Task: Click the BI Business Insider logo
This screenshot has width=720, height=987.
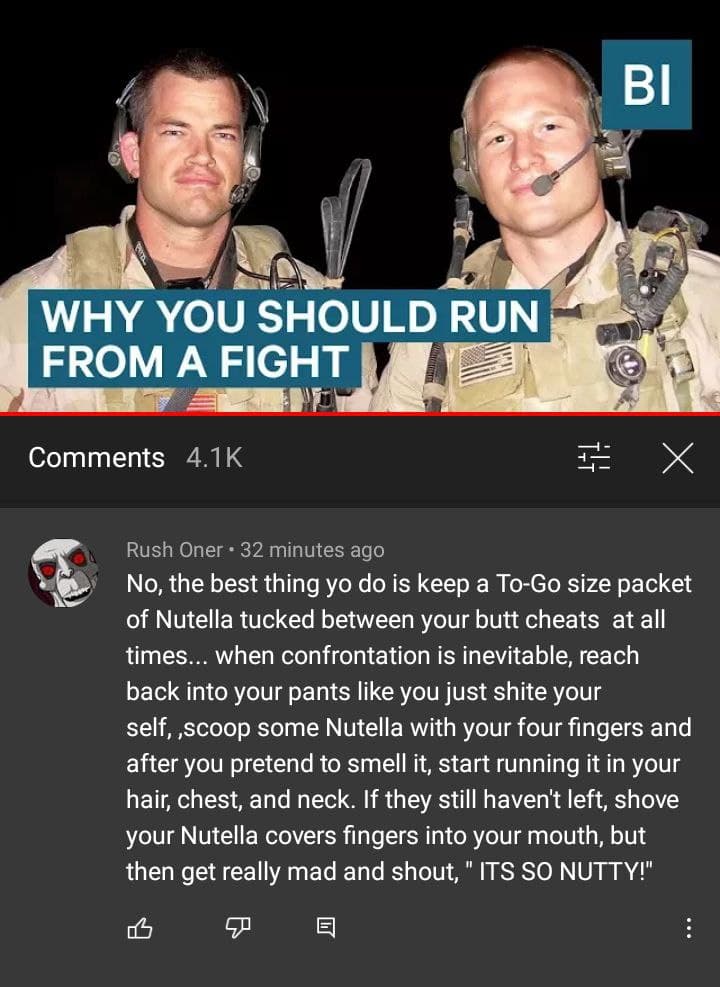Action: (647, 84)
